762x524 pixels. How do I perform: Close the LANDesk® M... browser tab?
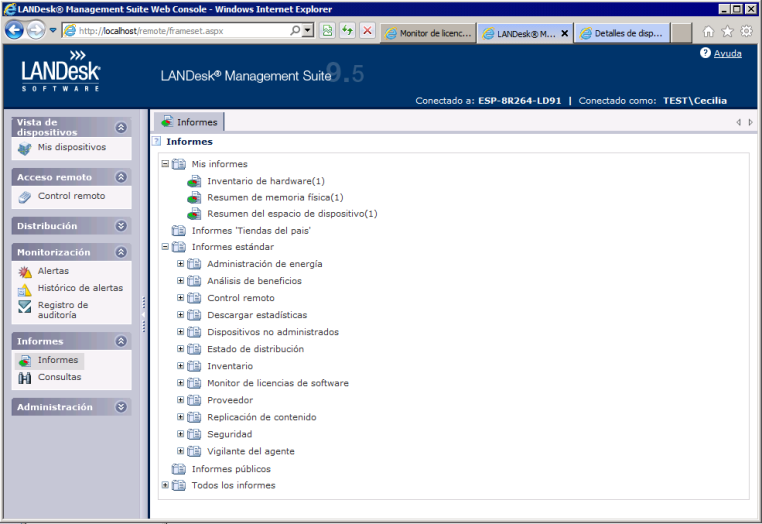coord(565,34)
